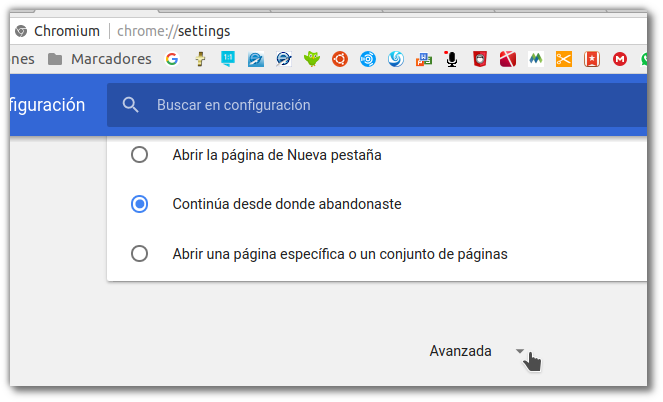This screenshot has width=663, height=402.
Task: Open the golden cross bookmark icon
Action: coord(200,59)
